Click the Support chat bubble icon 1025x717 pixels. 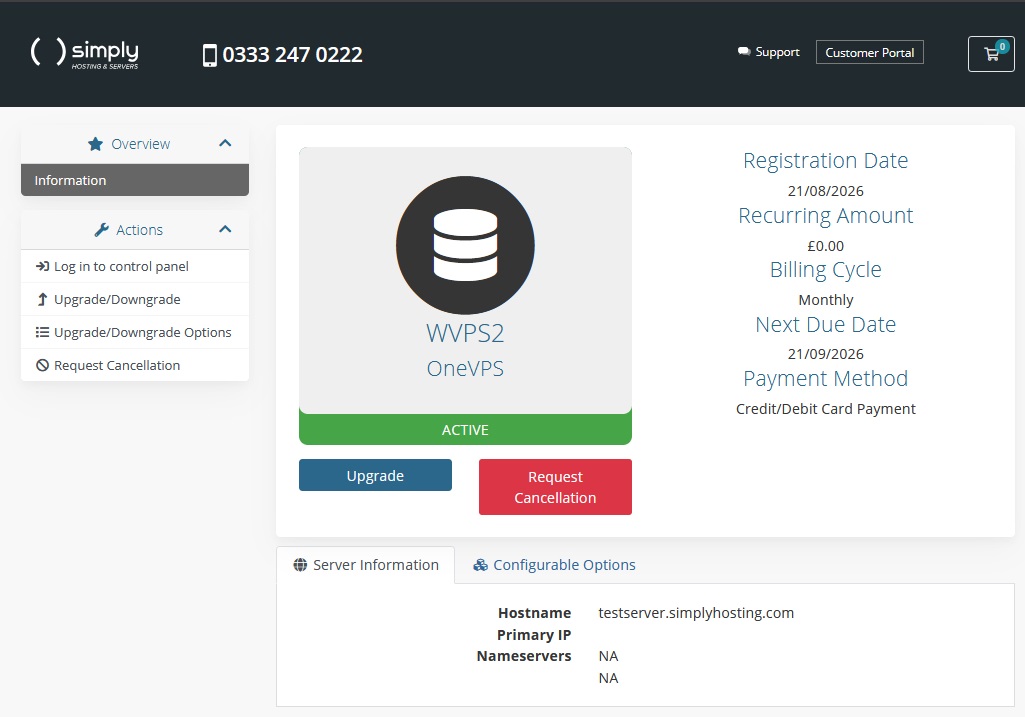[x=744, y=52]
